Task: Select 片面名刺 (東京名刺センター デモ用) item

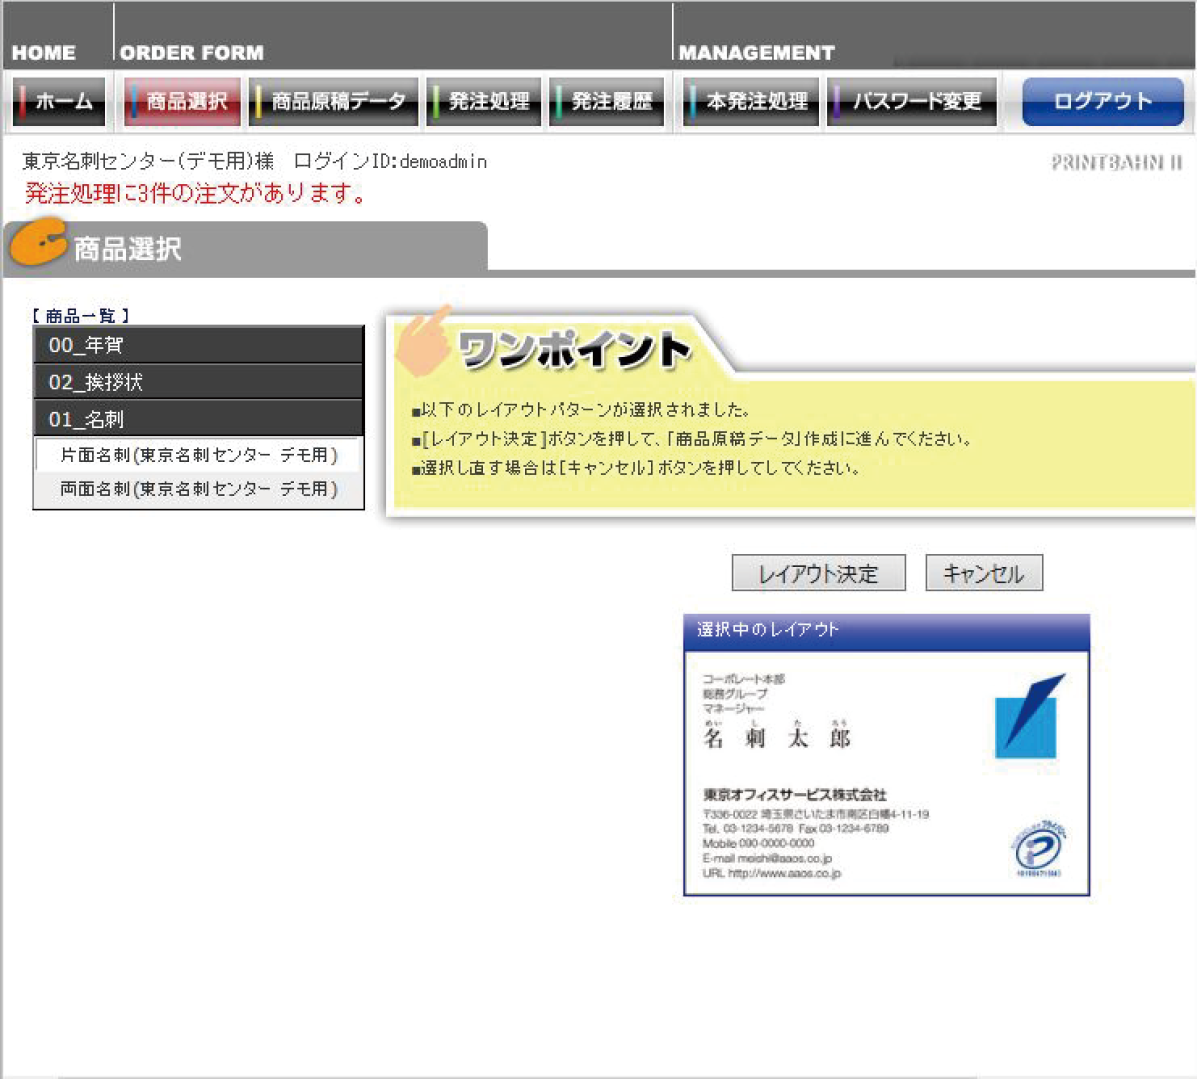Action: coord(198,455)
